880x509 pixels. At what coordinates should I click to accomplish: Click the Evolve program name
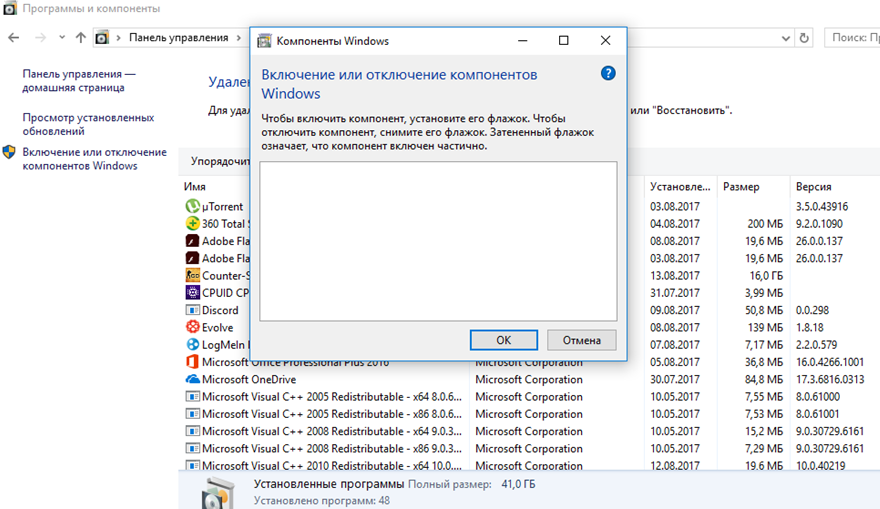point(217,328)
